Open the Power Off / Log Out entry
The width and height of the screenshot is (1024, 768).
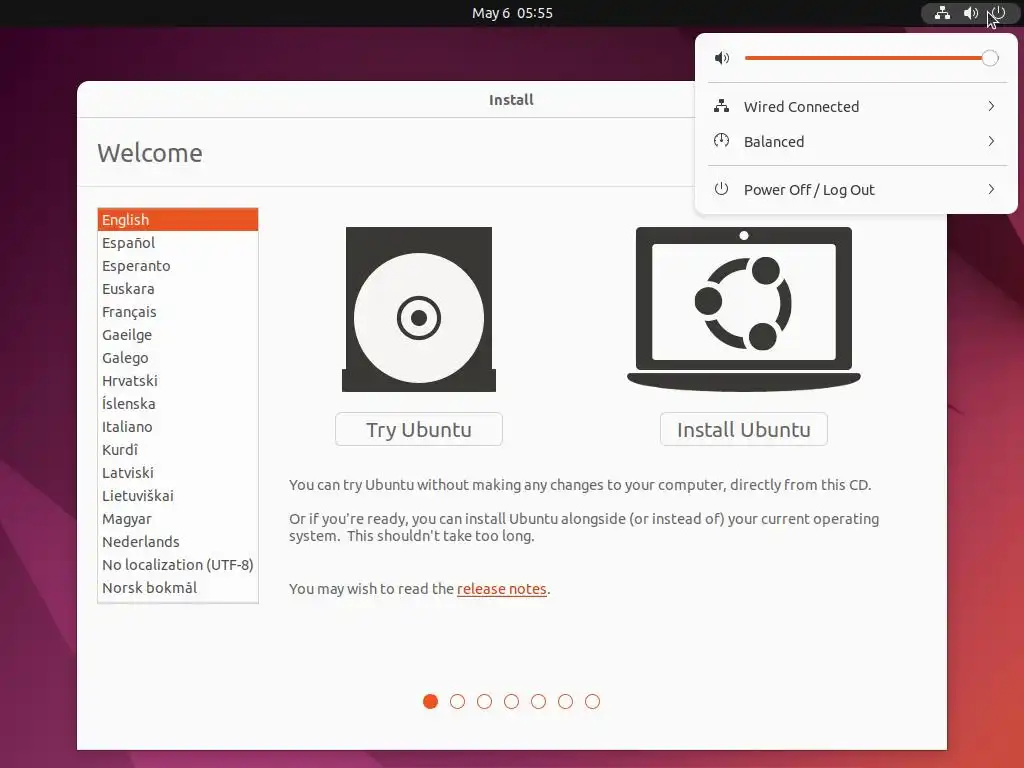(856, 189)
